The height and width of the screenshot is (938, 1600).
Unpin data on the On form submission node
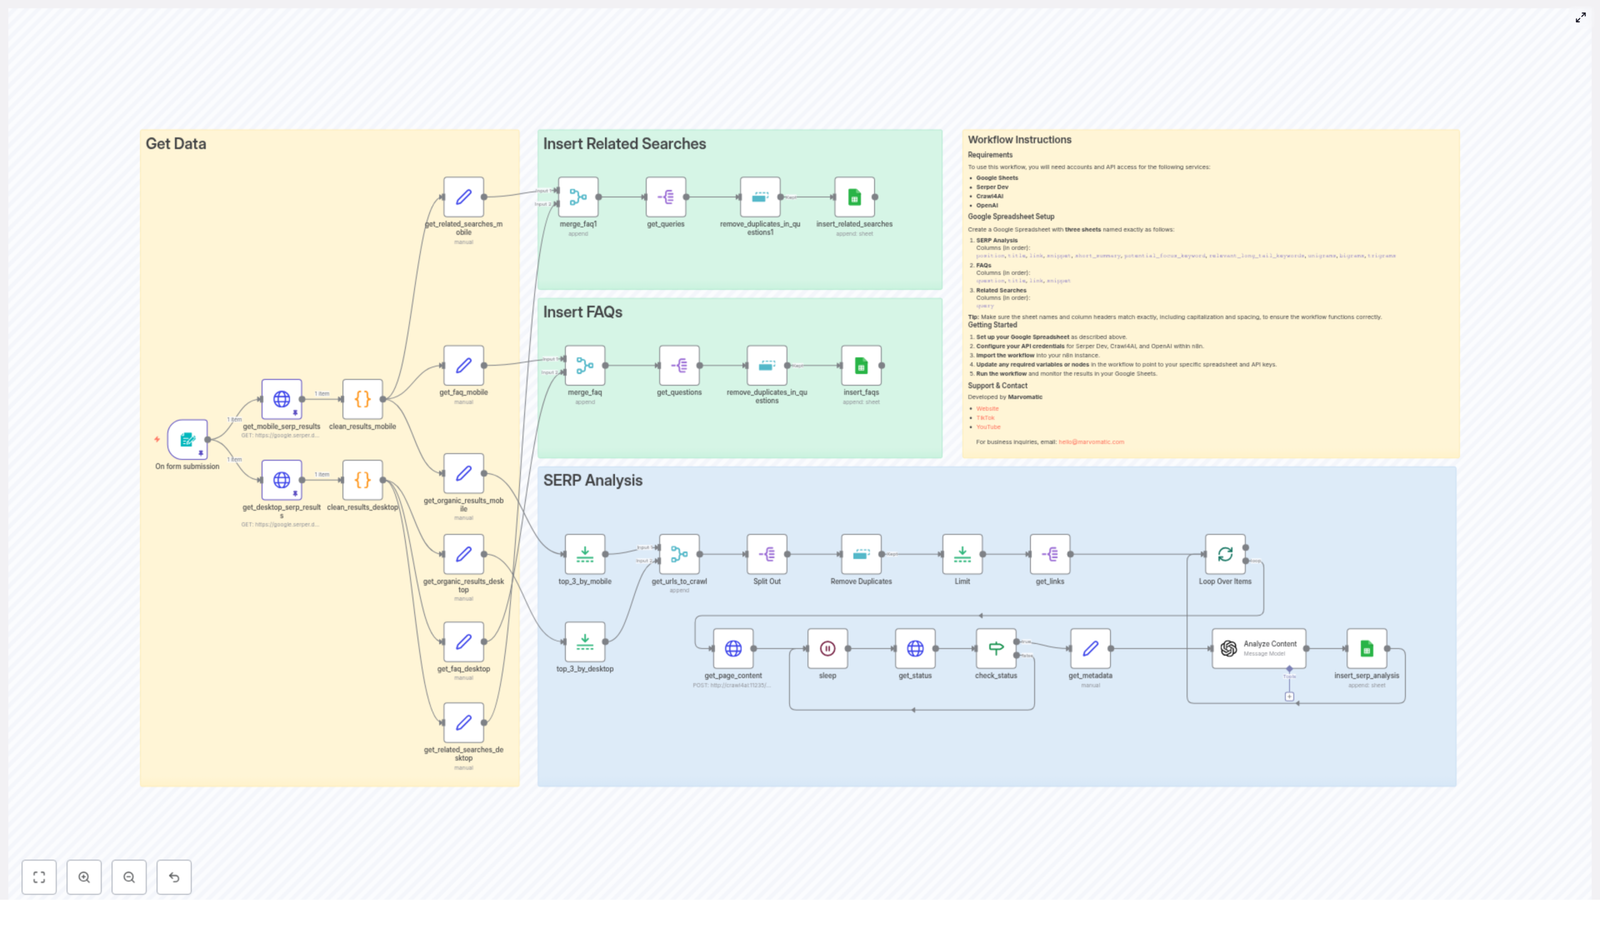(201, 453)
